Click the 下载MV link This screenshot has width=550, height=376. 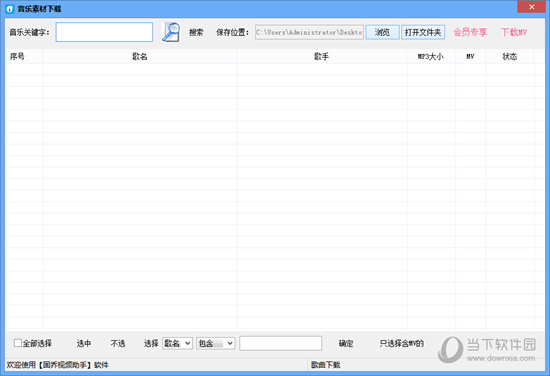(x=514, y=32)
